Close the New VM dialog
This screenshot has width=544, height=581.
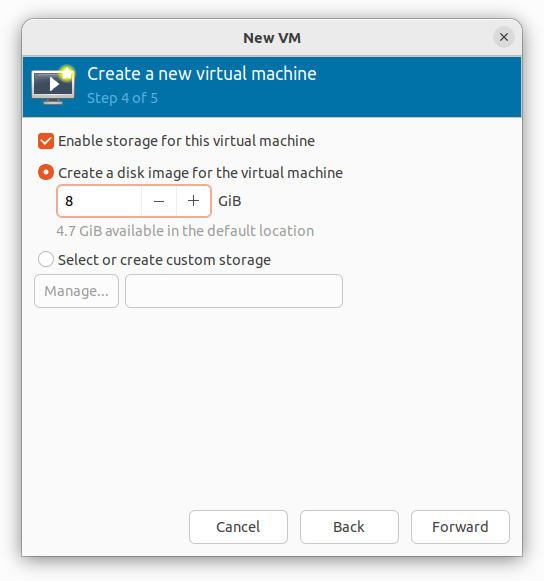click(x=503, y=37)
